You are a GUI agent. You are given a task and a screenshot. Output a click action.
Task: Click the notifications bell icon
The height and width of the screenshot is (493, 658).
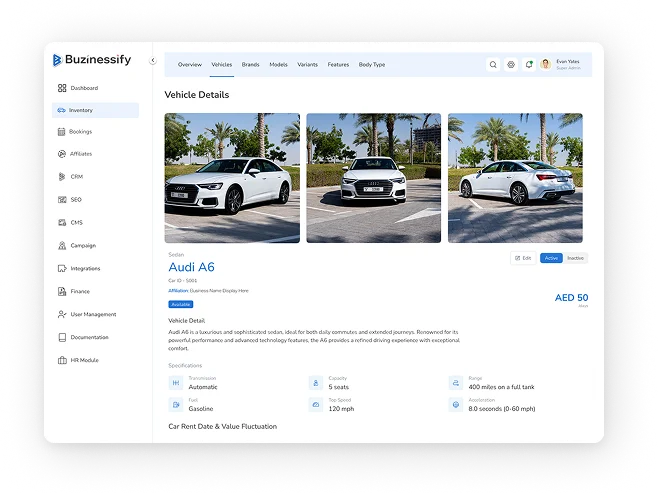[528, 64]
